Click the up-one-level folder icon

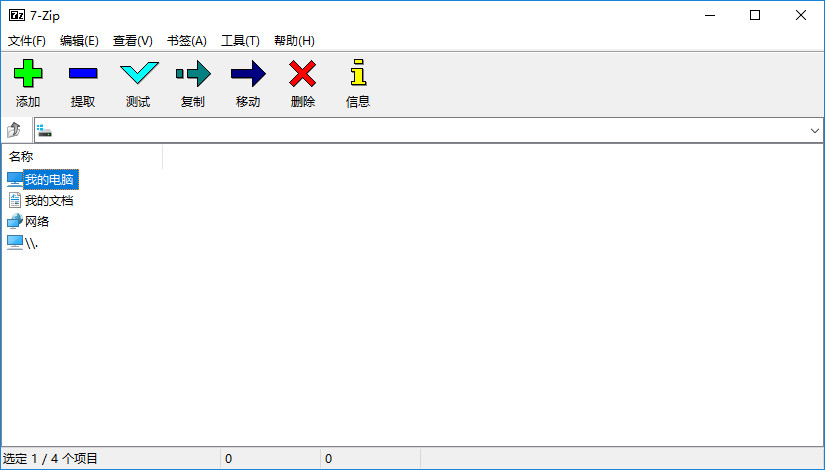point(14,130)
